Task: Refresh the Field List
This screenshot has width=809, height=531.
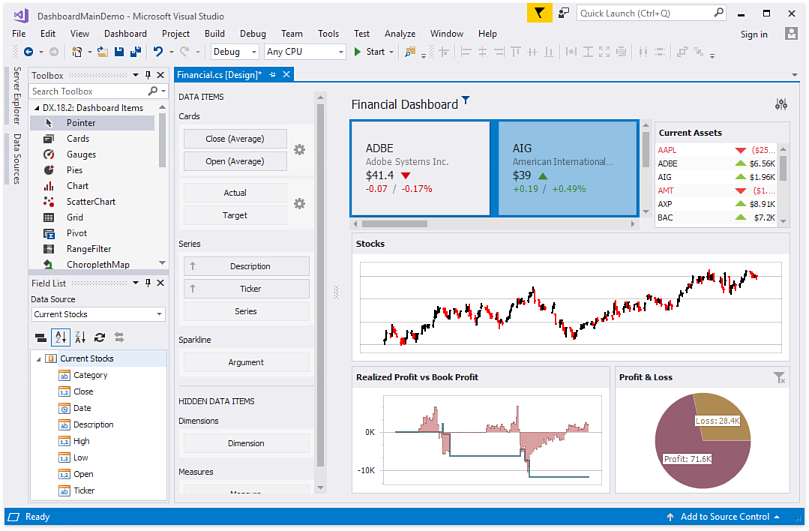Action: coord(100,337)
